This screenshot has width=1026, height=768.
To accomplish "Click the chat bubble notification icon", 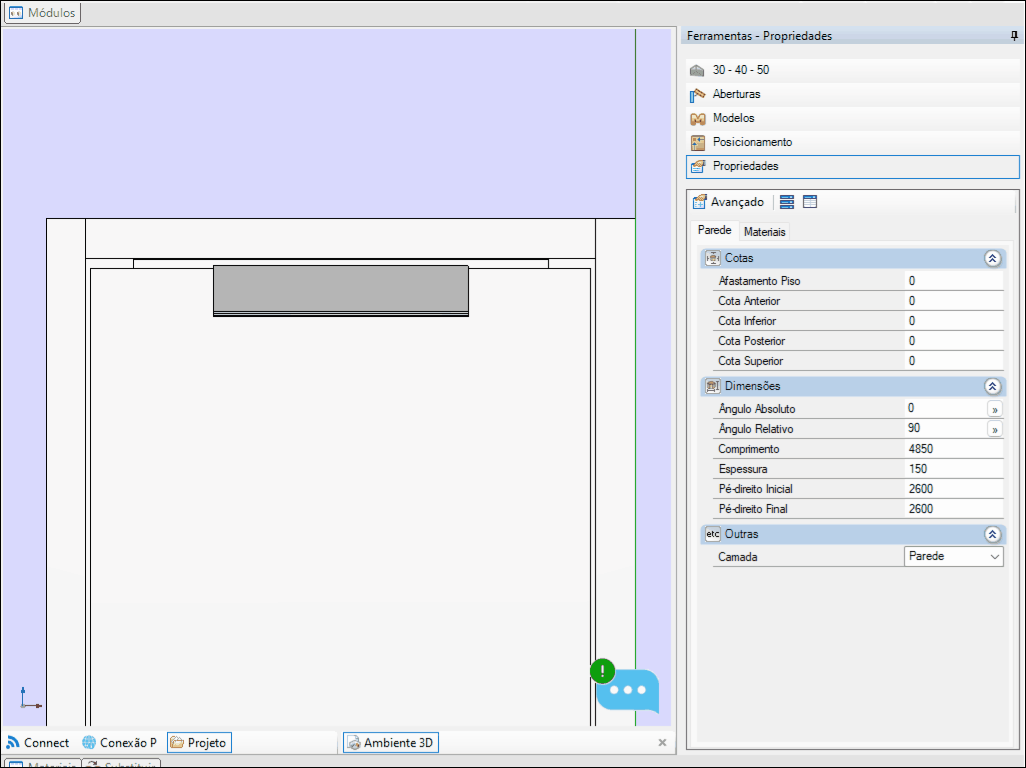I will pos(627,690).
